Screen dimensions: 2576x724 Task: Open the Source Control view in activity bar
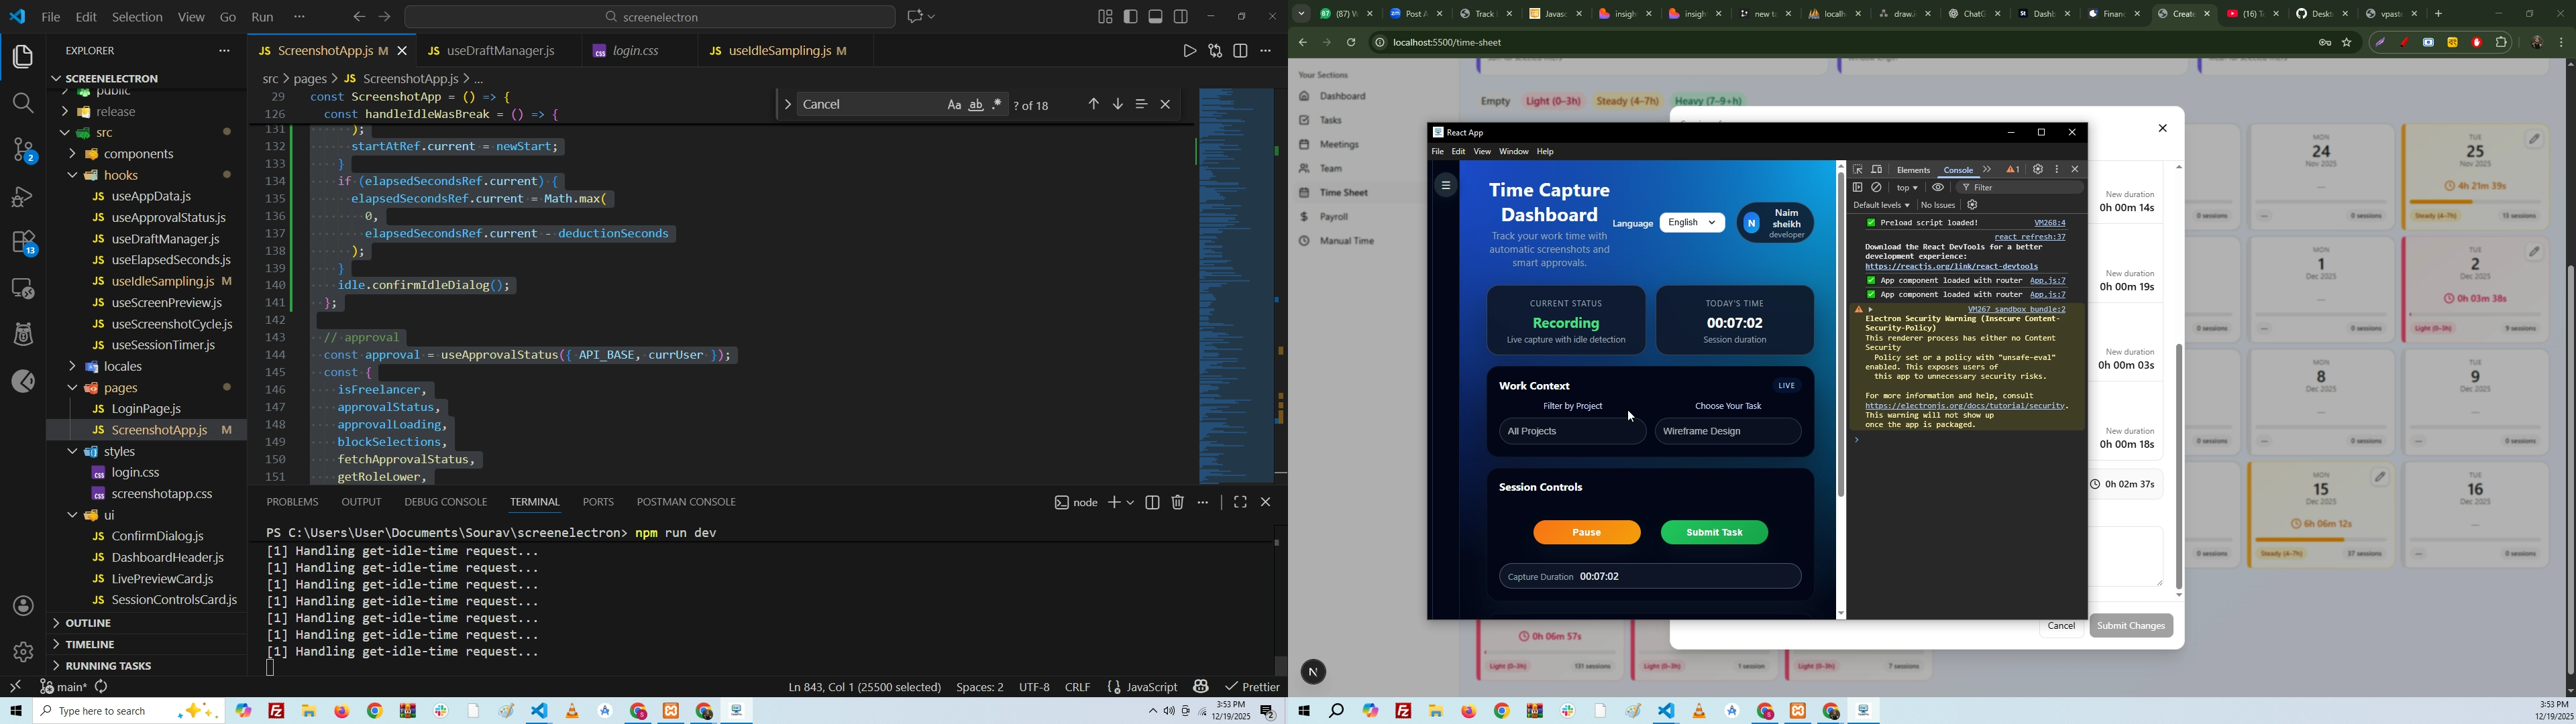point(24,150)
